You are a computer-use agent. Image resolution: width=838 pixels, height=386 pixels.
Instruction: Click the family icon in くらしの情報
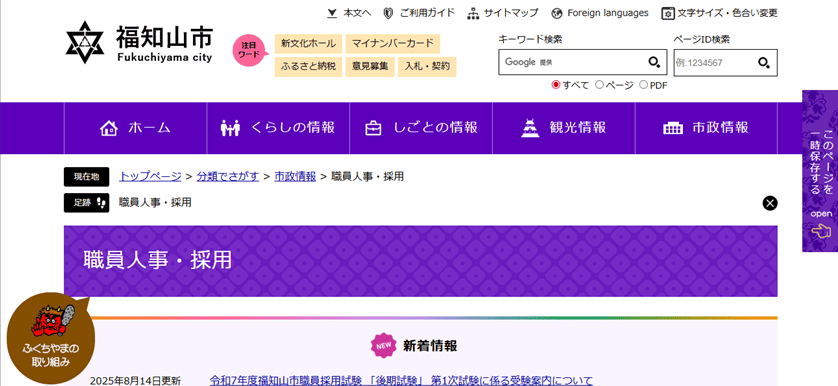230,128
